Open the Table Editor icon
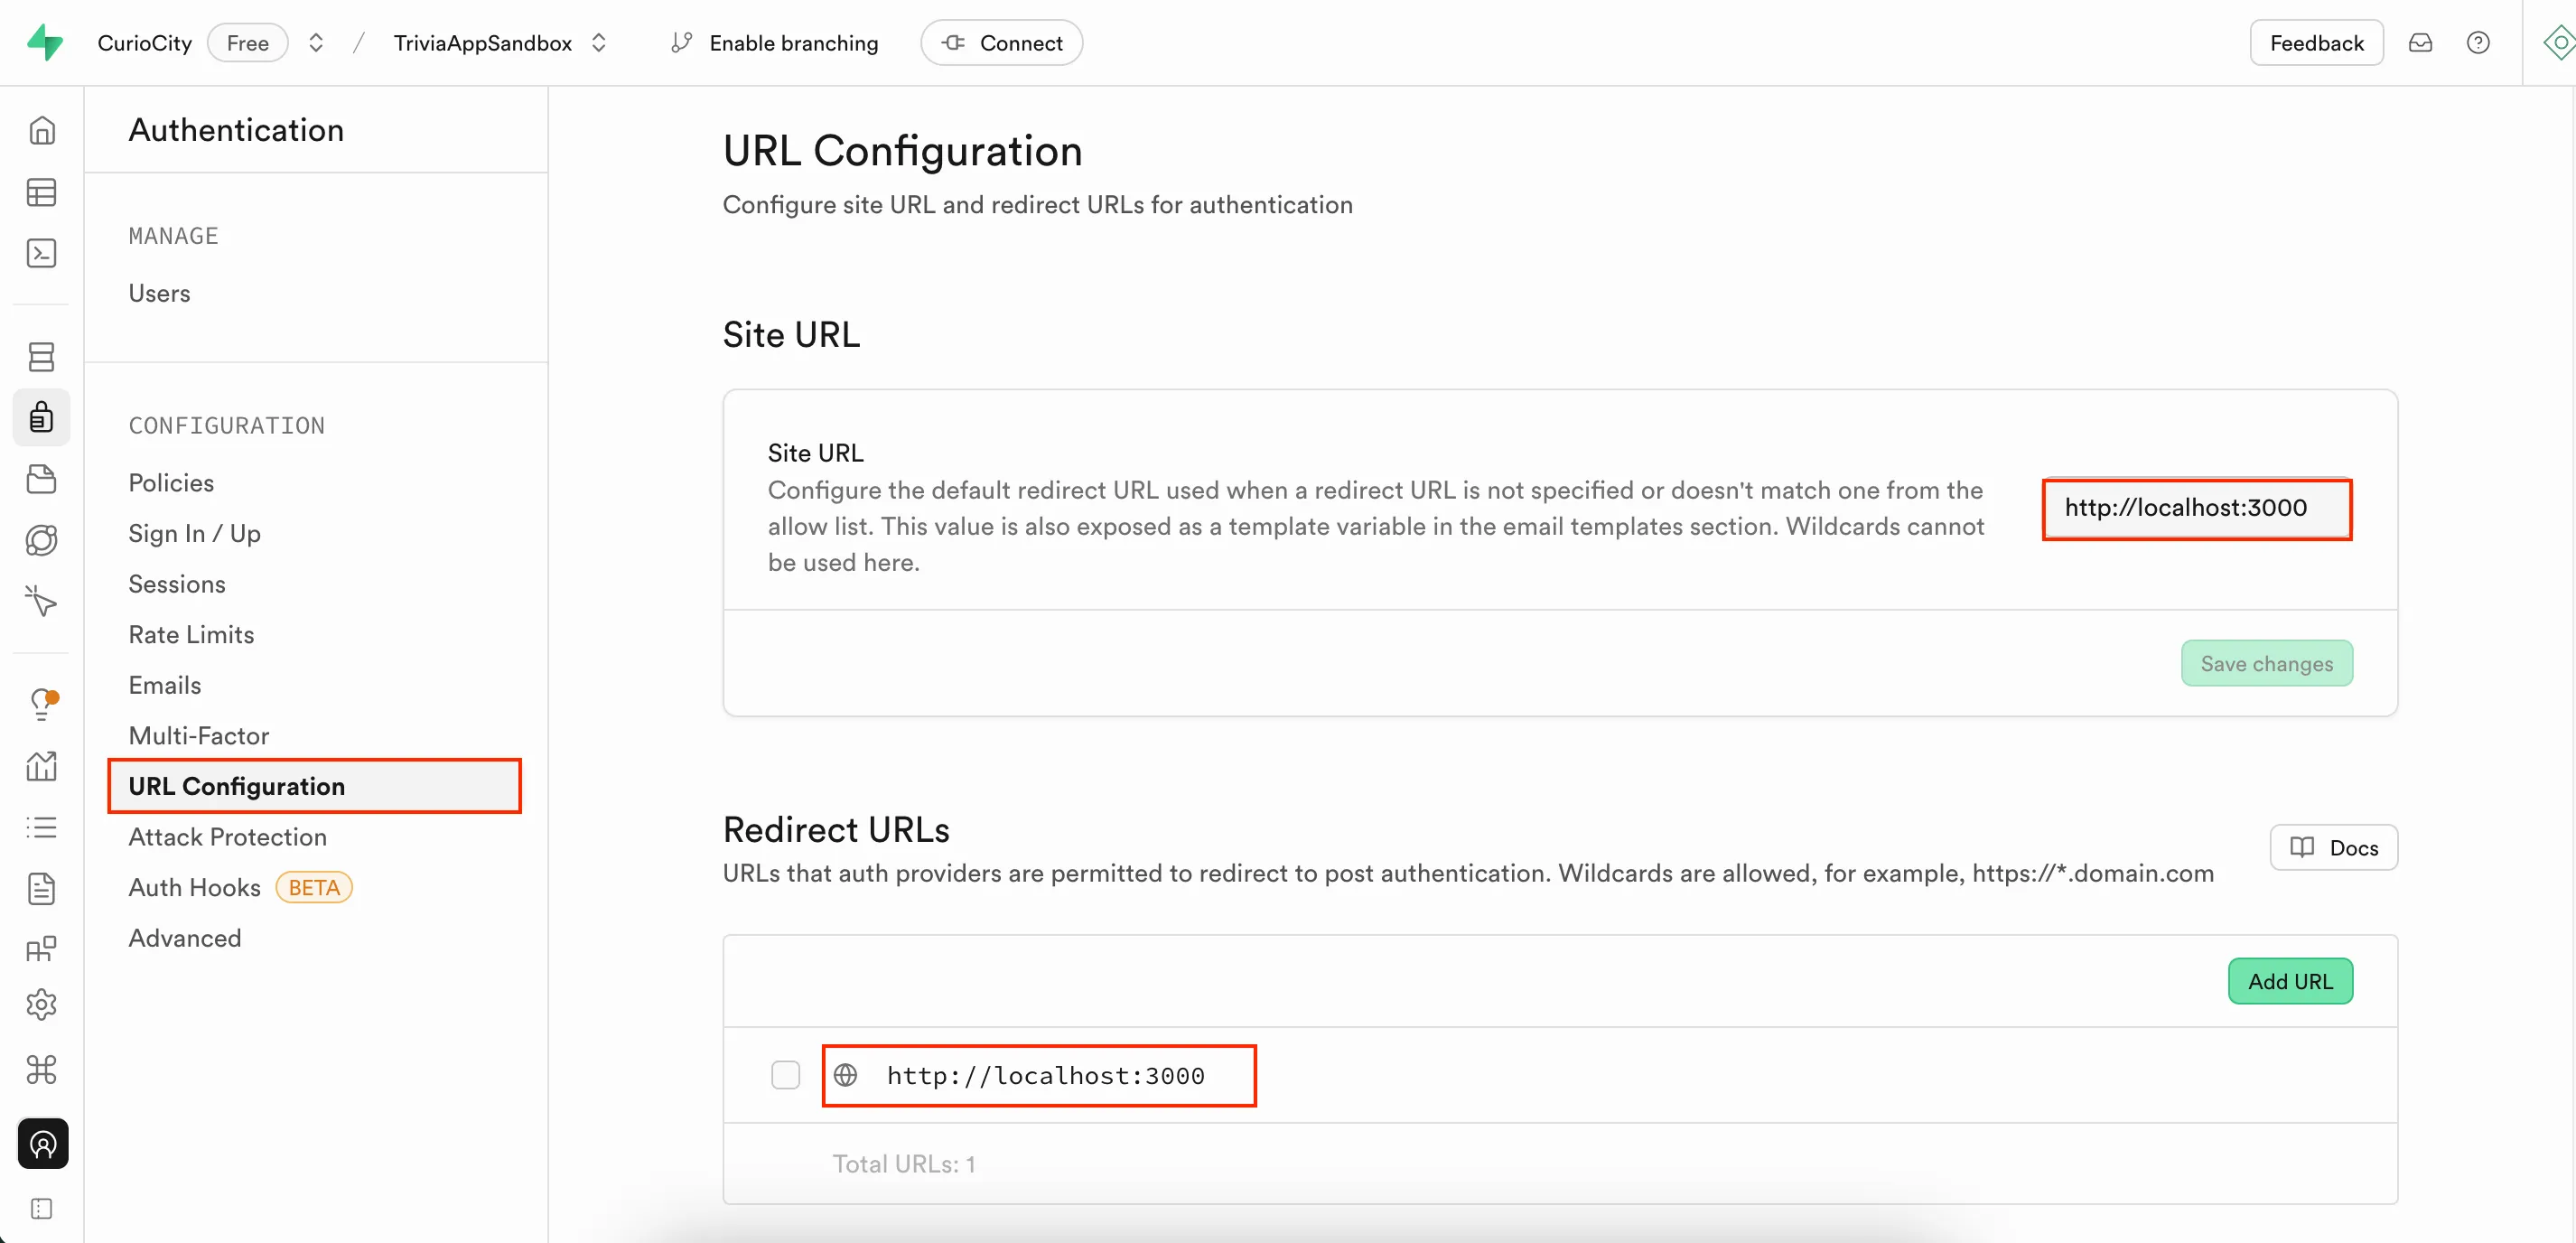 coord(42,192)
